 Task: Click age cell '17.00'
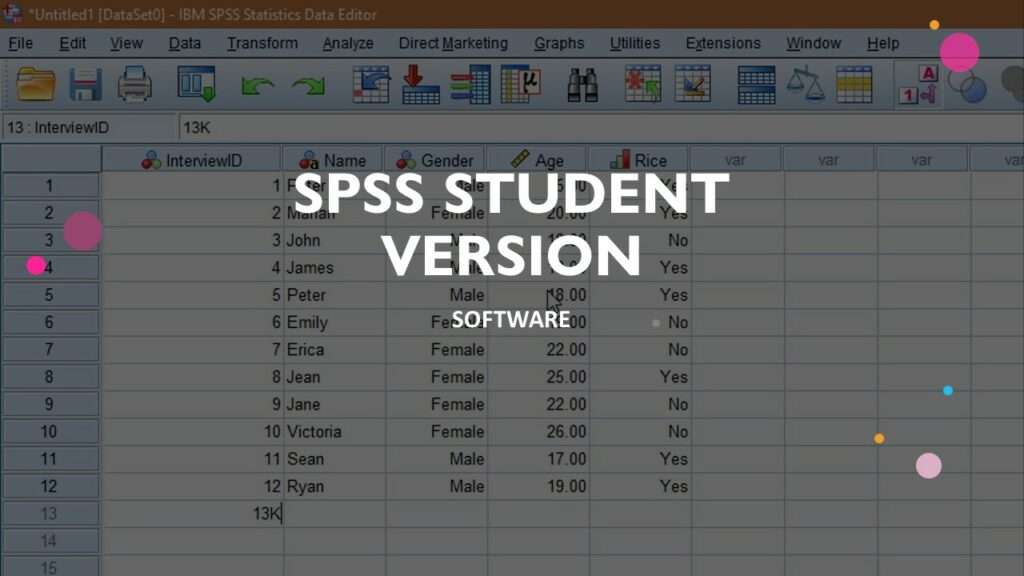pos(539,459)
